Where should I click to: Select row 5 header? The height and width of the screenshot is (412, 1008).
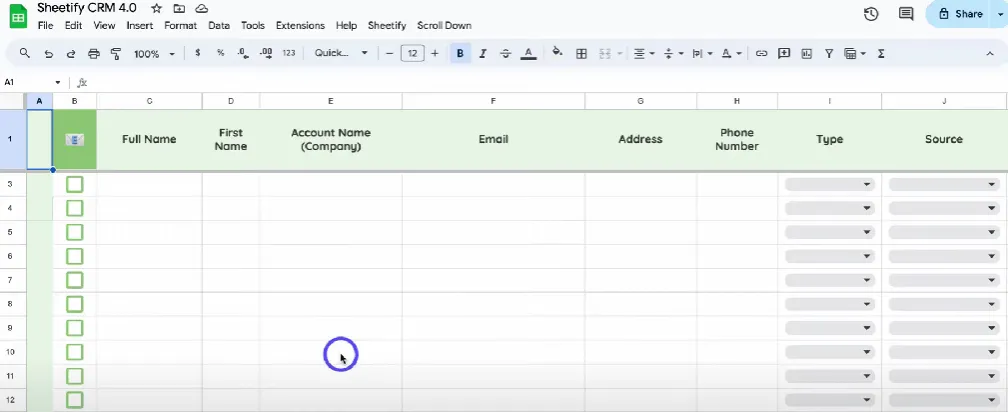click(x=12, y=232)
